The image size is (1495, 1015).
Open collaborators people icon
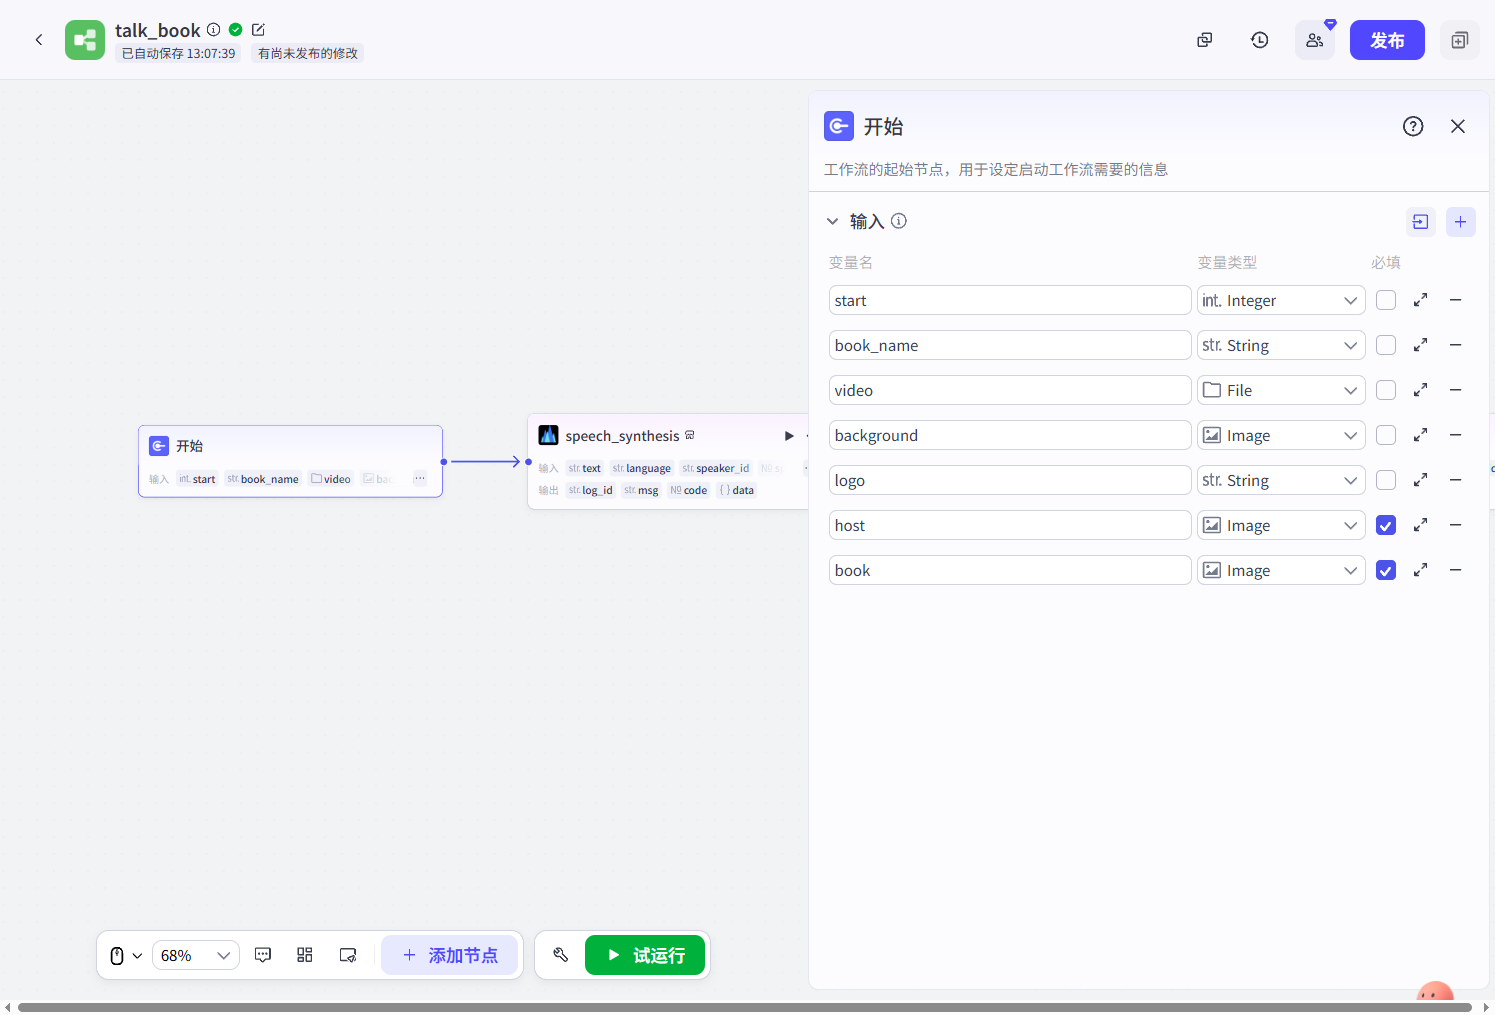pos(1315,40)
